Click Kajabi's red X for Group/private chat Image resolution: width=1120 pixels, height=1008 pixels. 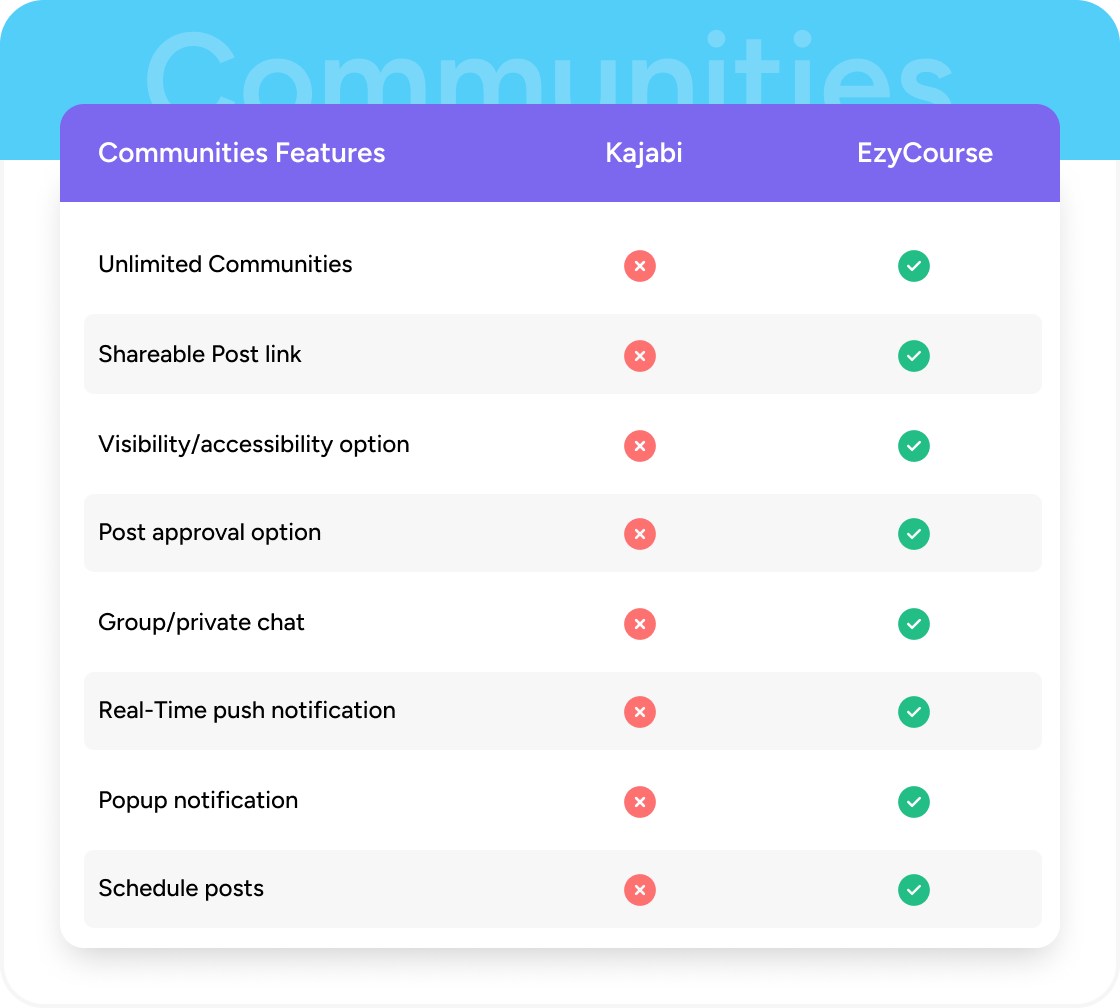tap(640, 624)
